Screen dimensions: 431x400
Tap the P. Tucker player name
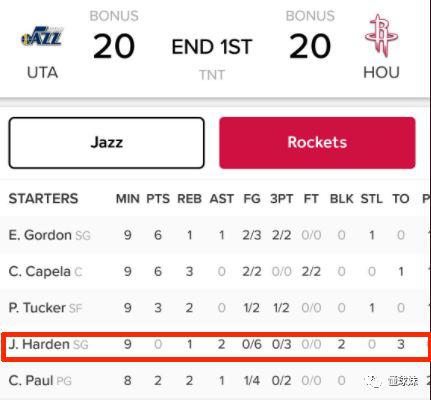click(37, 308)
